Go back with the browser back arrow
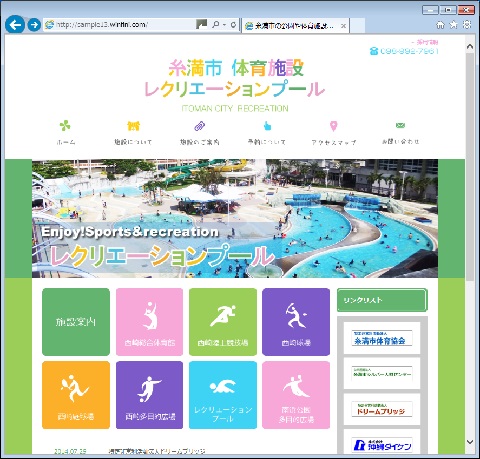This screenshot has height=459, width=480. [x=15, y=24]
